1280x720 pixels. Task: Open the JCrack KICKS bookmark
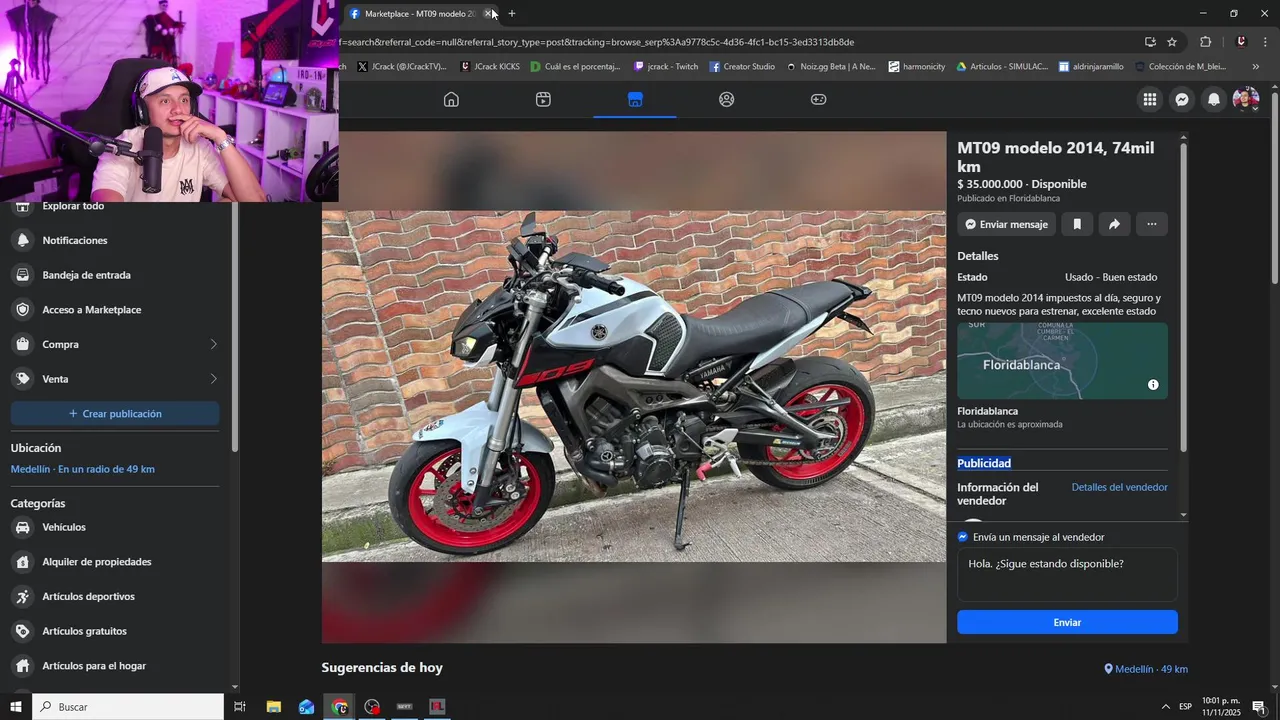pyautogui.click(x=490, y=67)
